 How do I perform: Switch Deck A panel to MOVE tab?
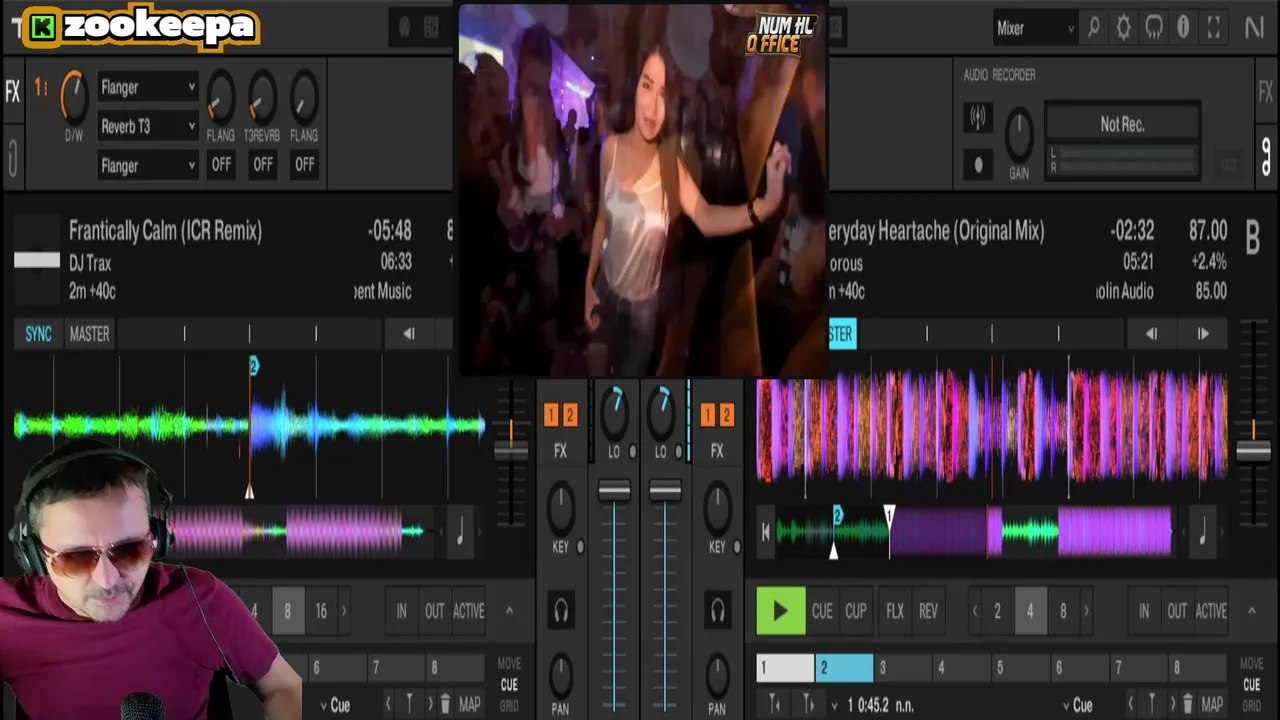point(509,664)
